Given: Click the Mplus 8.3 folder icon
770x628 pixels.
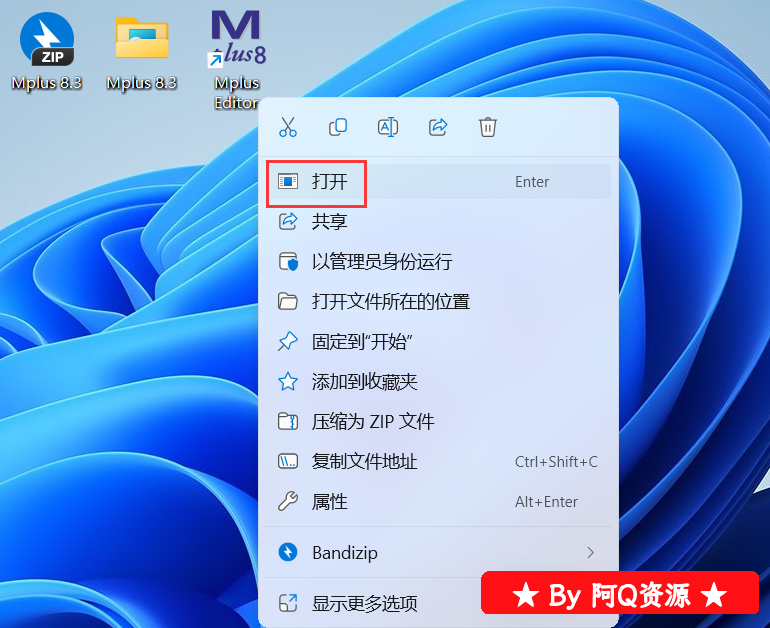Looking at the screenshot, I should point(142,38).
